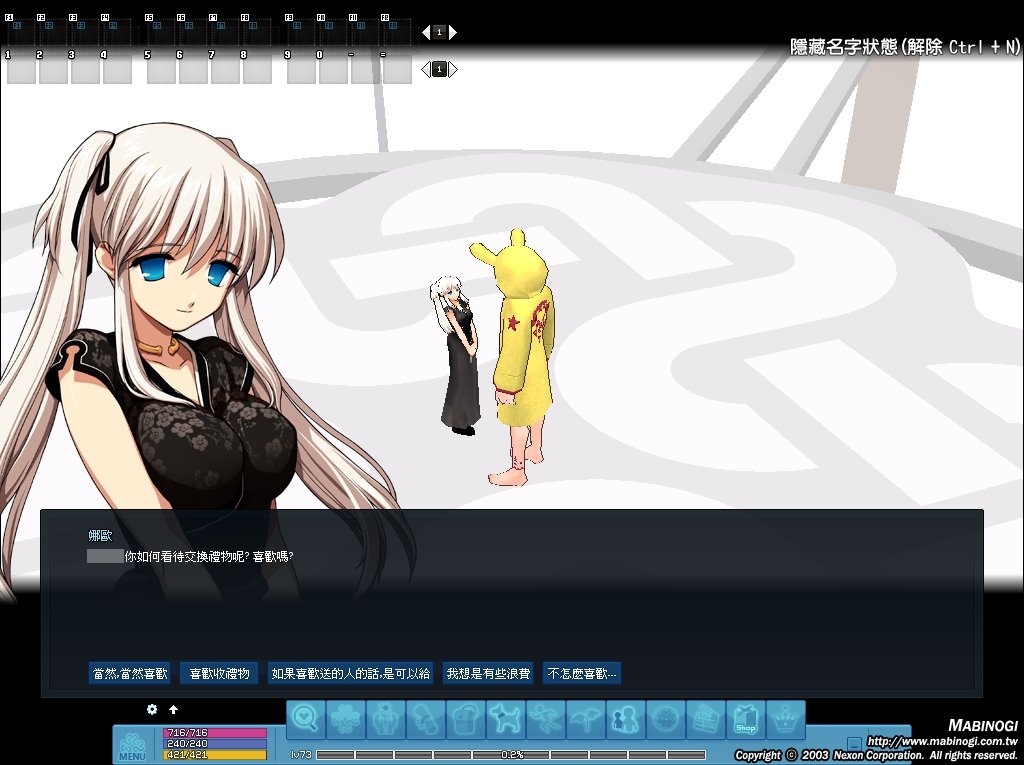The image size is (1024, 765).
Task: Open the MENU button at bottom left
Action: coord(132,747)
